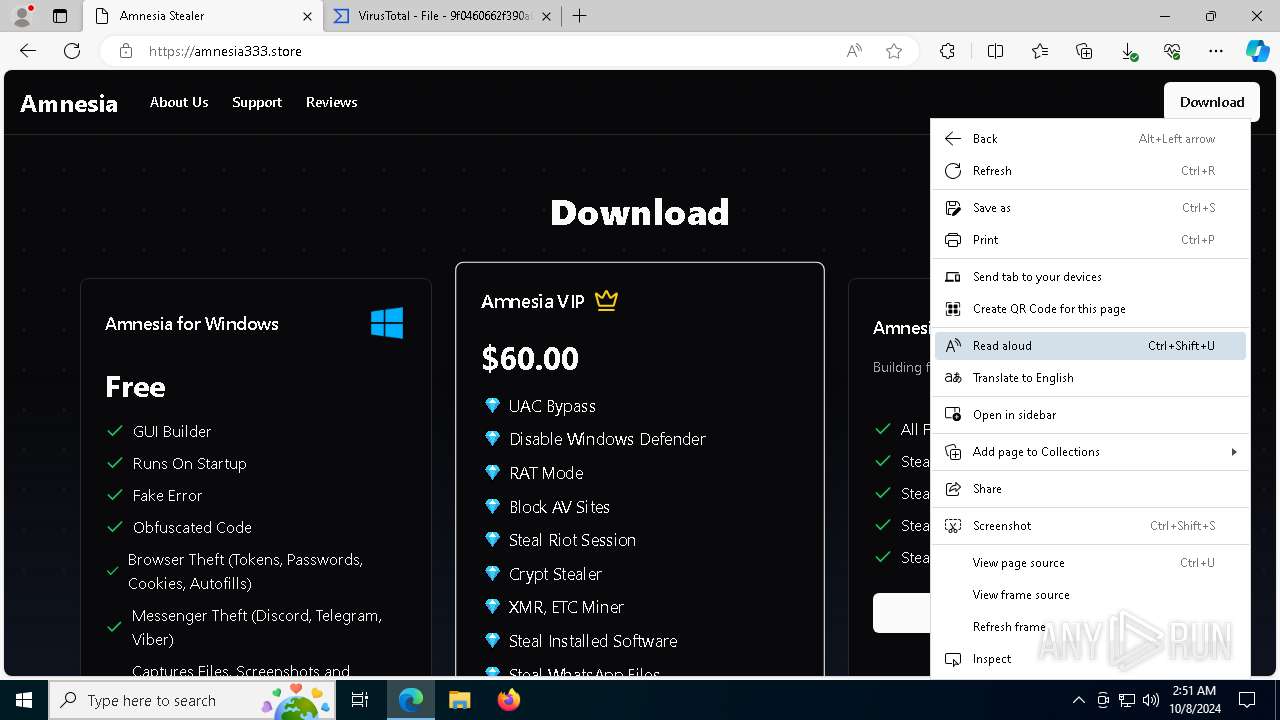Image resolution: width=1280 pixels, height=720 pixels.
Task: Close the Amnesia Stealer tab
Action: tap(307, 16)
